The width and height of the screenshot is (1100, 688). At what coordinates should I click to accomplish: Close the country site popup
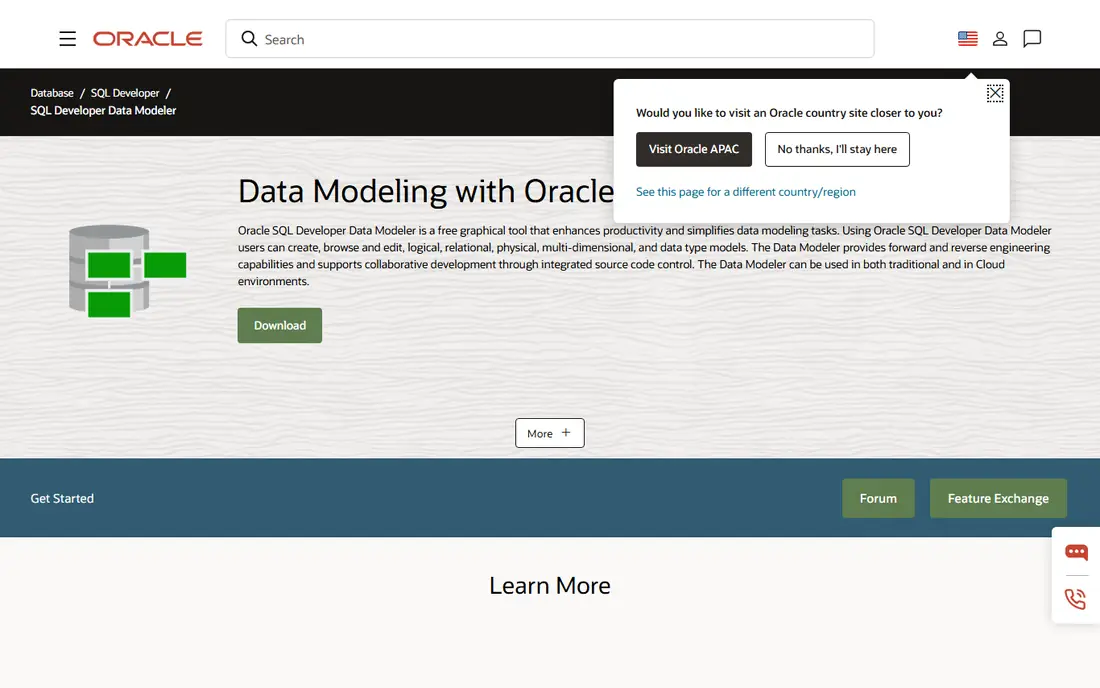point(995,93)
